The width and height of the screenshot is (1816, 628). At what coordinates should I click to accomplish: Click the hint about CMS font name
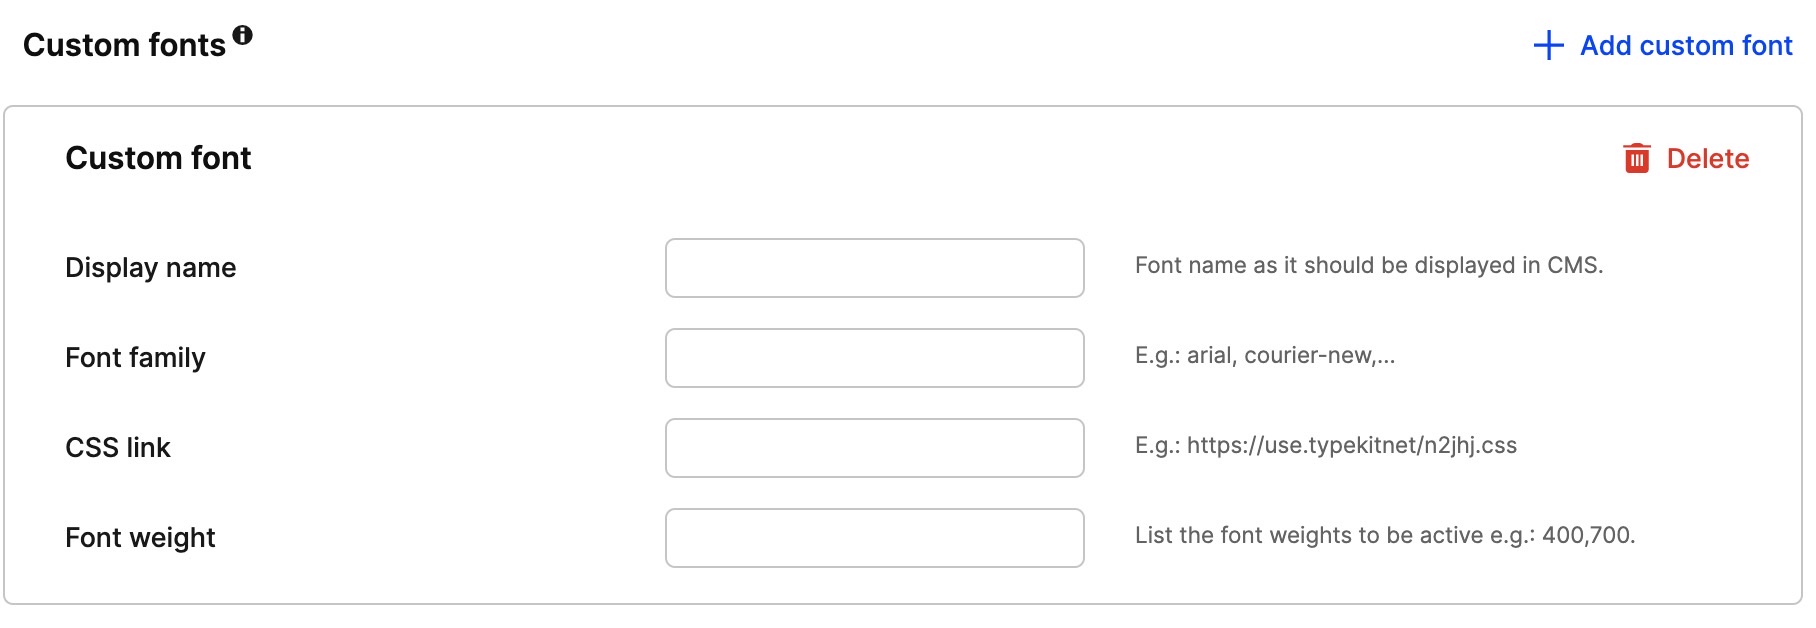click(1369, 265)
